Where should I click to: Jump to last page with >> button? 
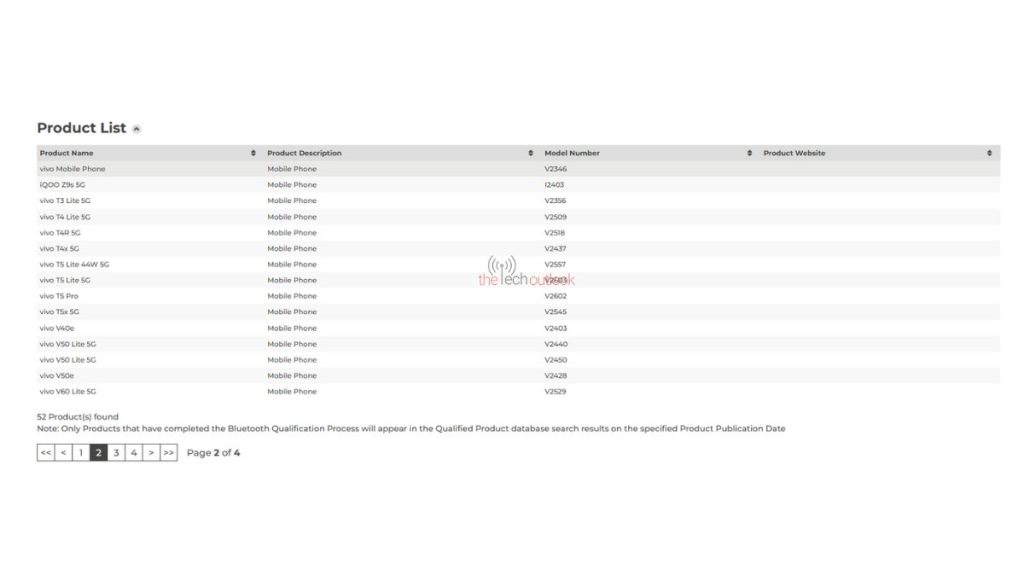168,453
